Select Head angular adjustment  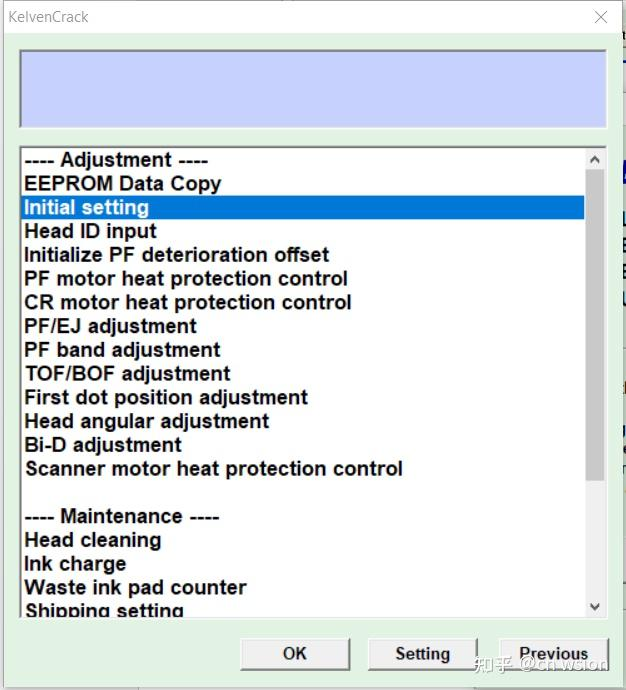tap(146, 421)
